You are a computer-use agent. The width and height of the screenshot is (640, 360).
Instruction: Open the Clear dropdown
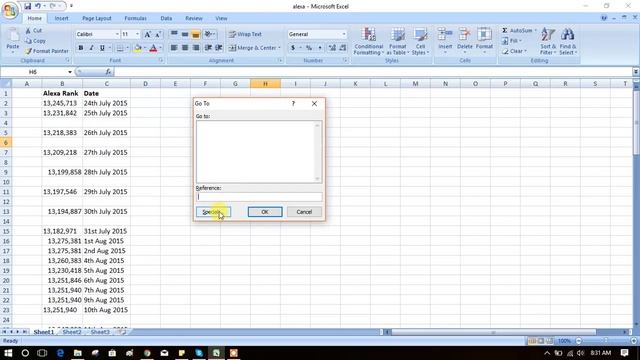(x=514, y=51)
